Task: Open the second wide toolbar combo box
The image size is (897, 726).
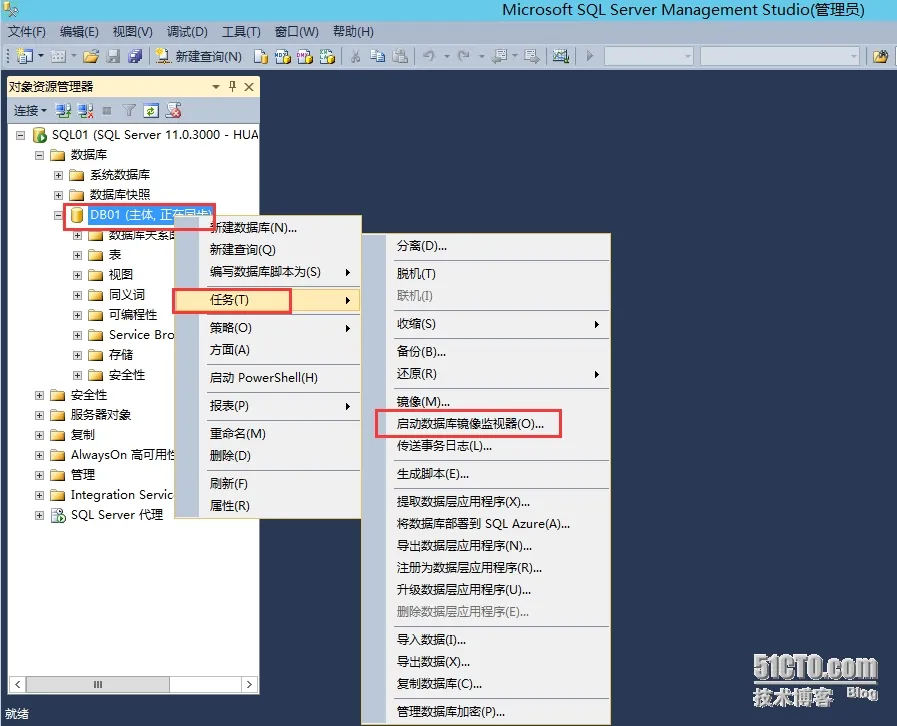Action: pos(780,56)
